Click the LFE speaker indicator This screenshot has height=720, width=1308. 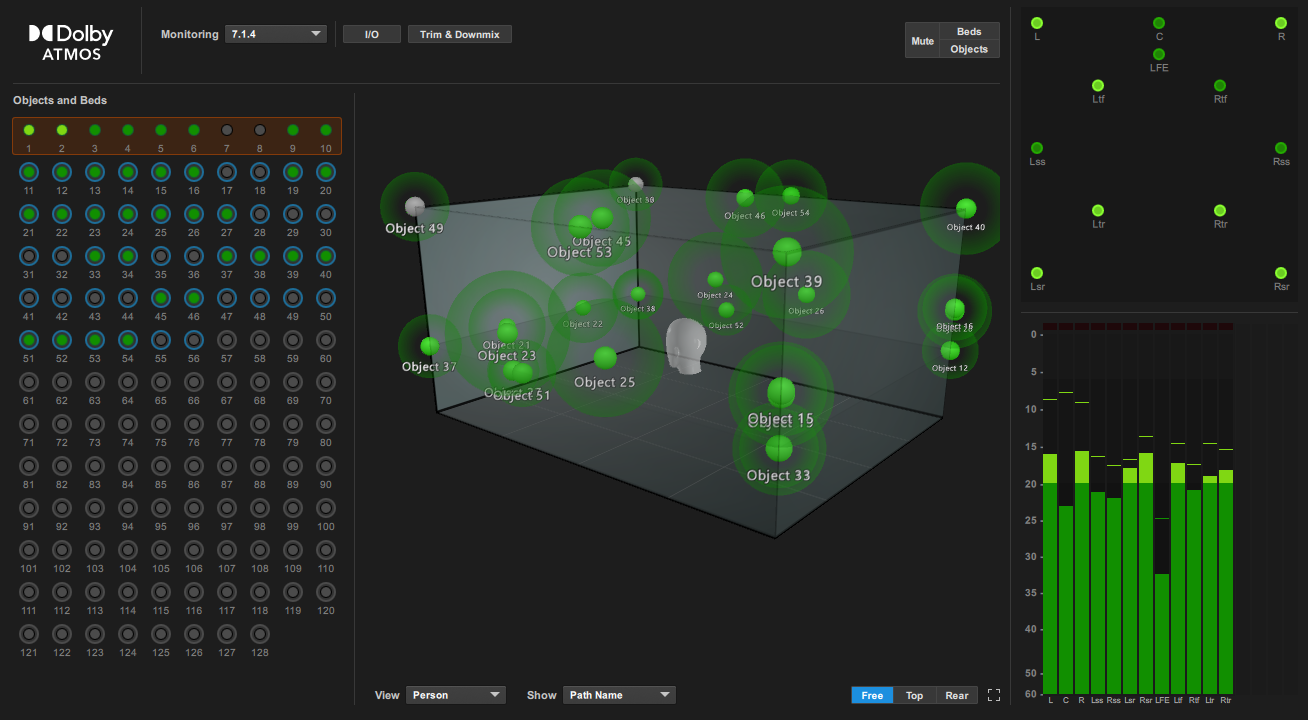[1159, 56]
